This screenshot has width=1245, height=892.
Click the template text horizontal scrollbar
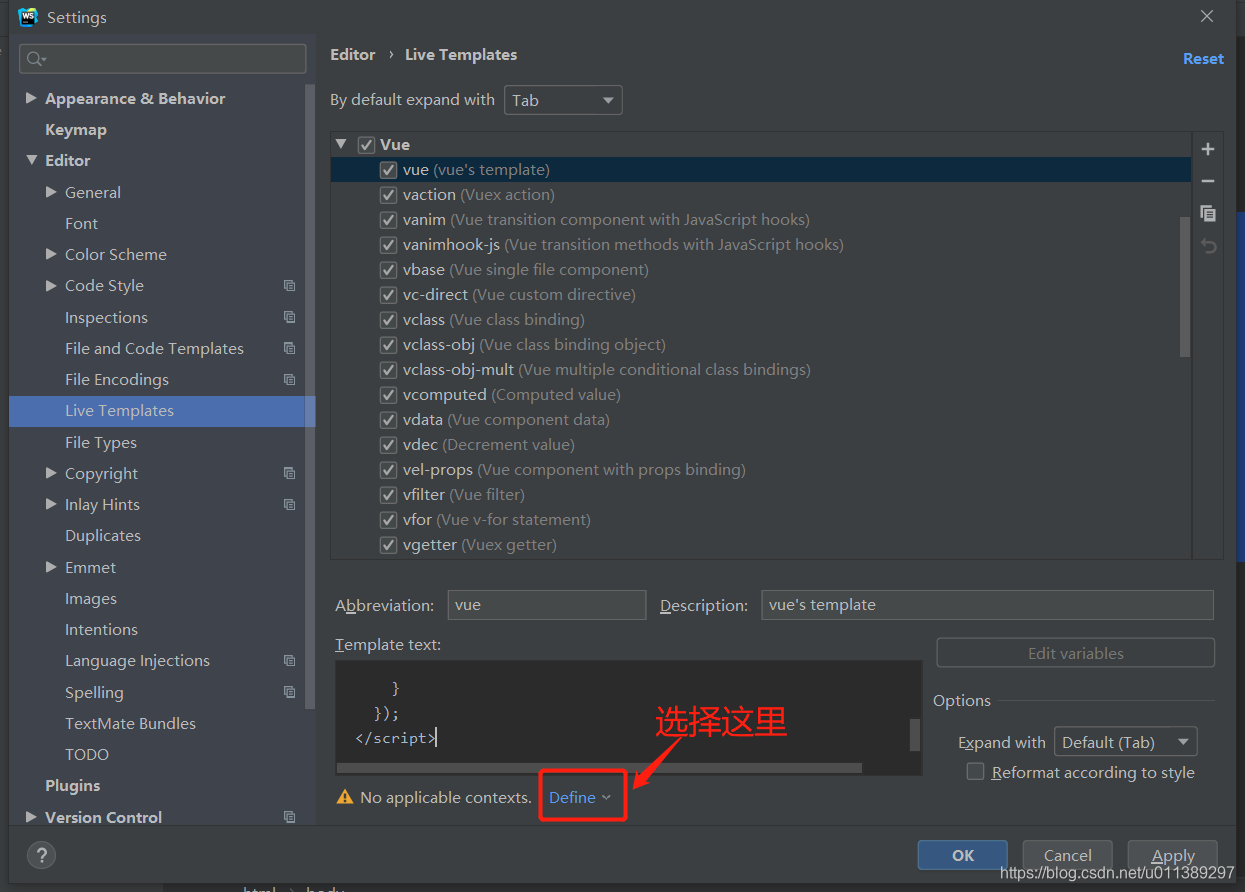point(599,768)
